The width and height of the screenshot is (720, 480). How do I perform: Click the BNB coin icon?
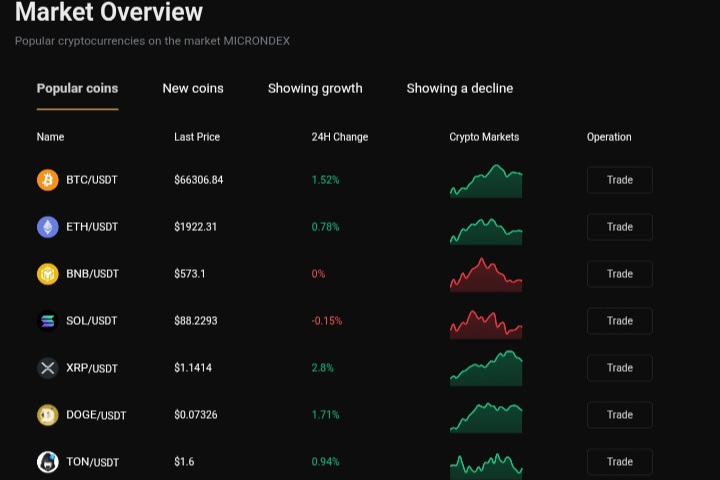[48, 274]
